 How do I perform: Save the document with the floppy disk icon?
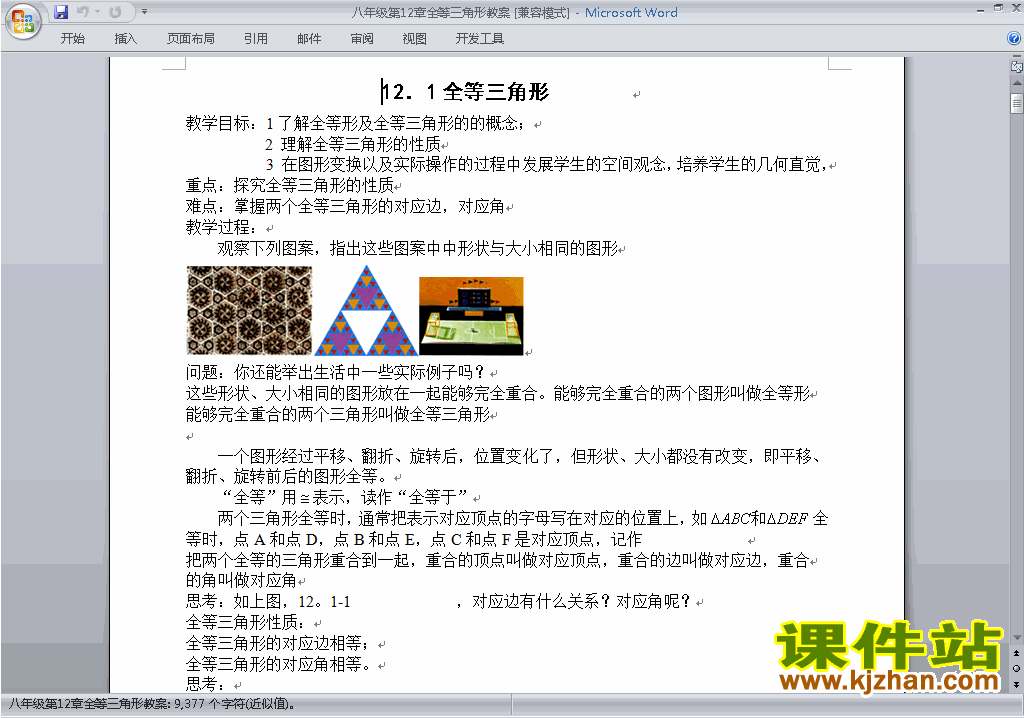(x=61, y=12)
